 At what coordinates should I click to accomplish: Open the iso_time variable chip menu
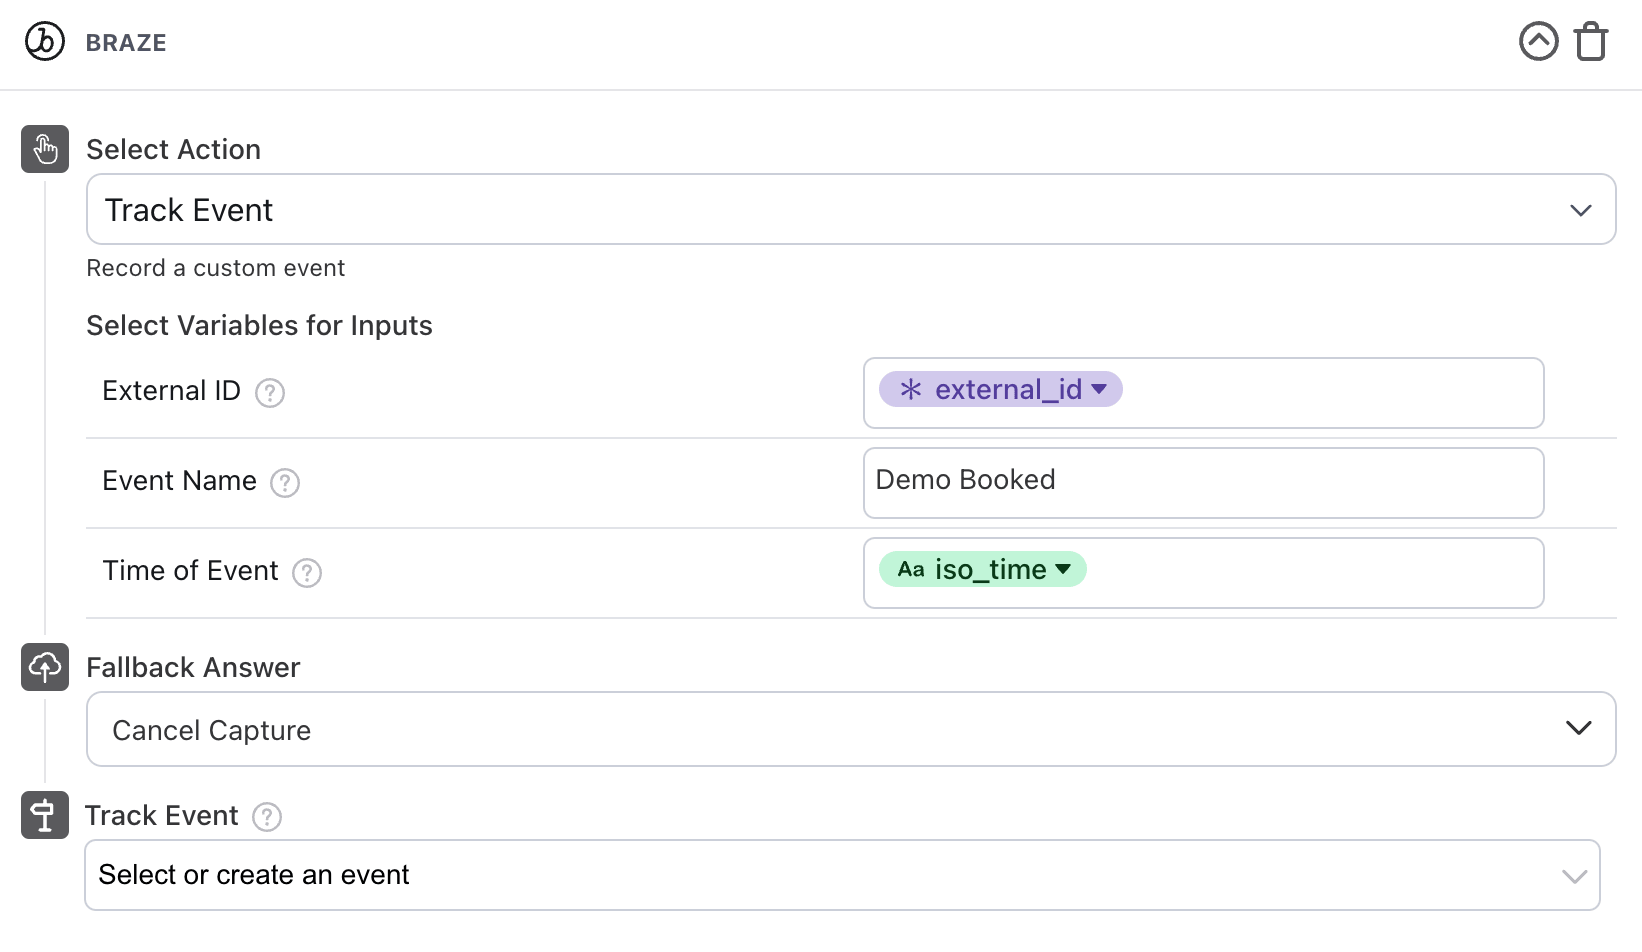point(983,570)
